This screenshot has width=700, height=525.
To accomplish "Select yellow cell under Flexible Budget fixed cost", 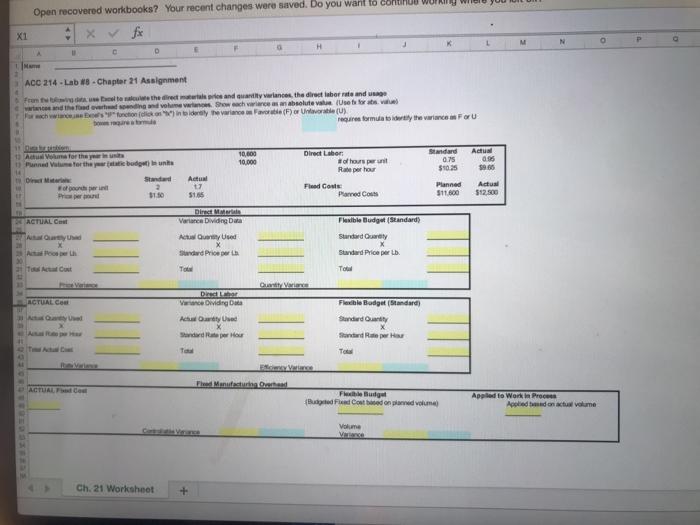I will click(x=361, y=410).
